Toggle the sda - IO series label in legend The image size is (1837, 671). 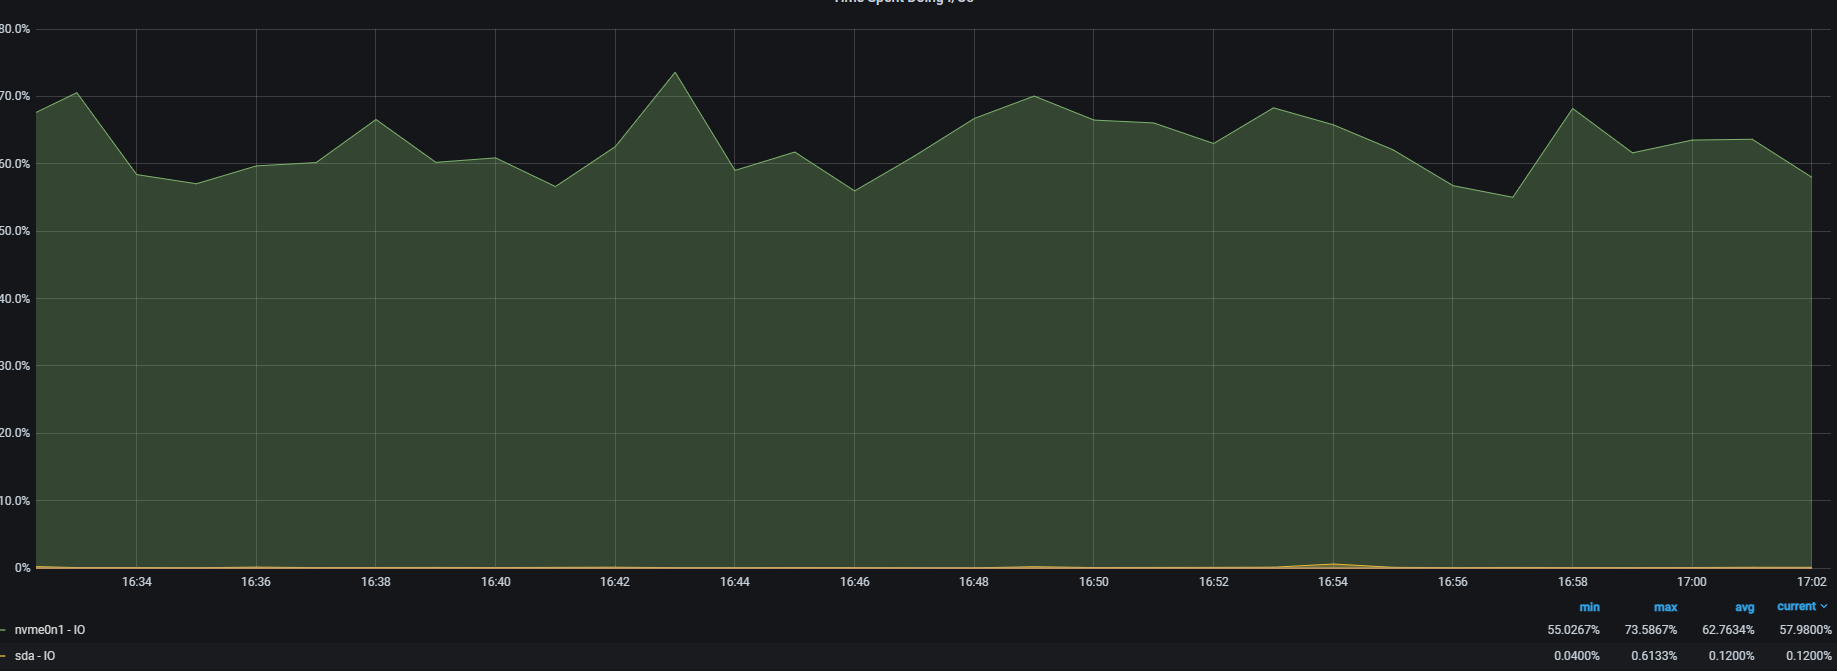(35, 656)
